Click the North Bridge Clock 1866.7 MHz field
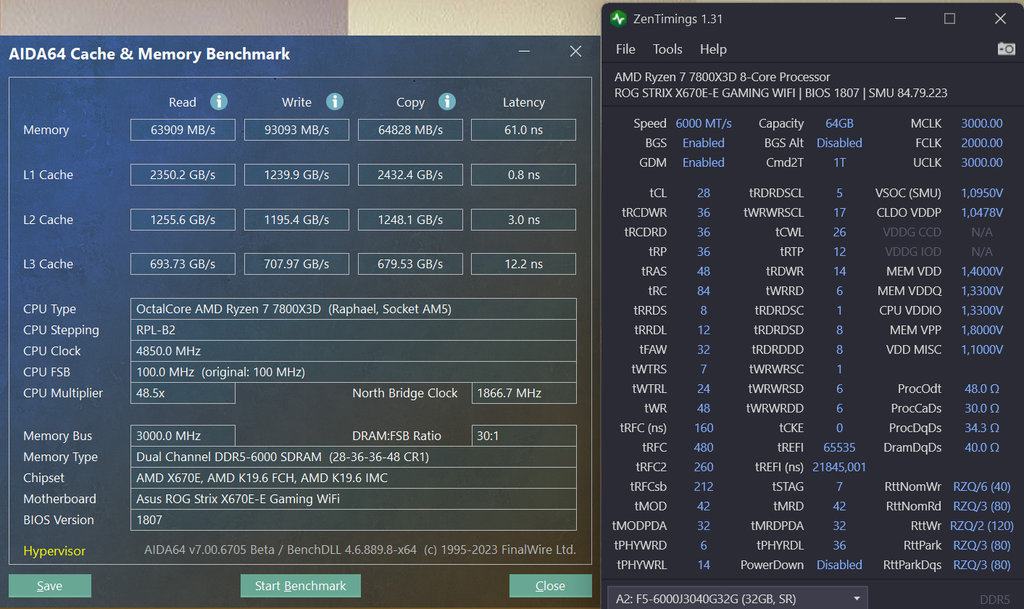The height and width of the screenshot is (609, 1024). coord(524,393)
